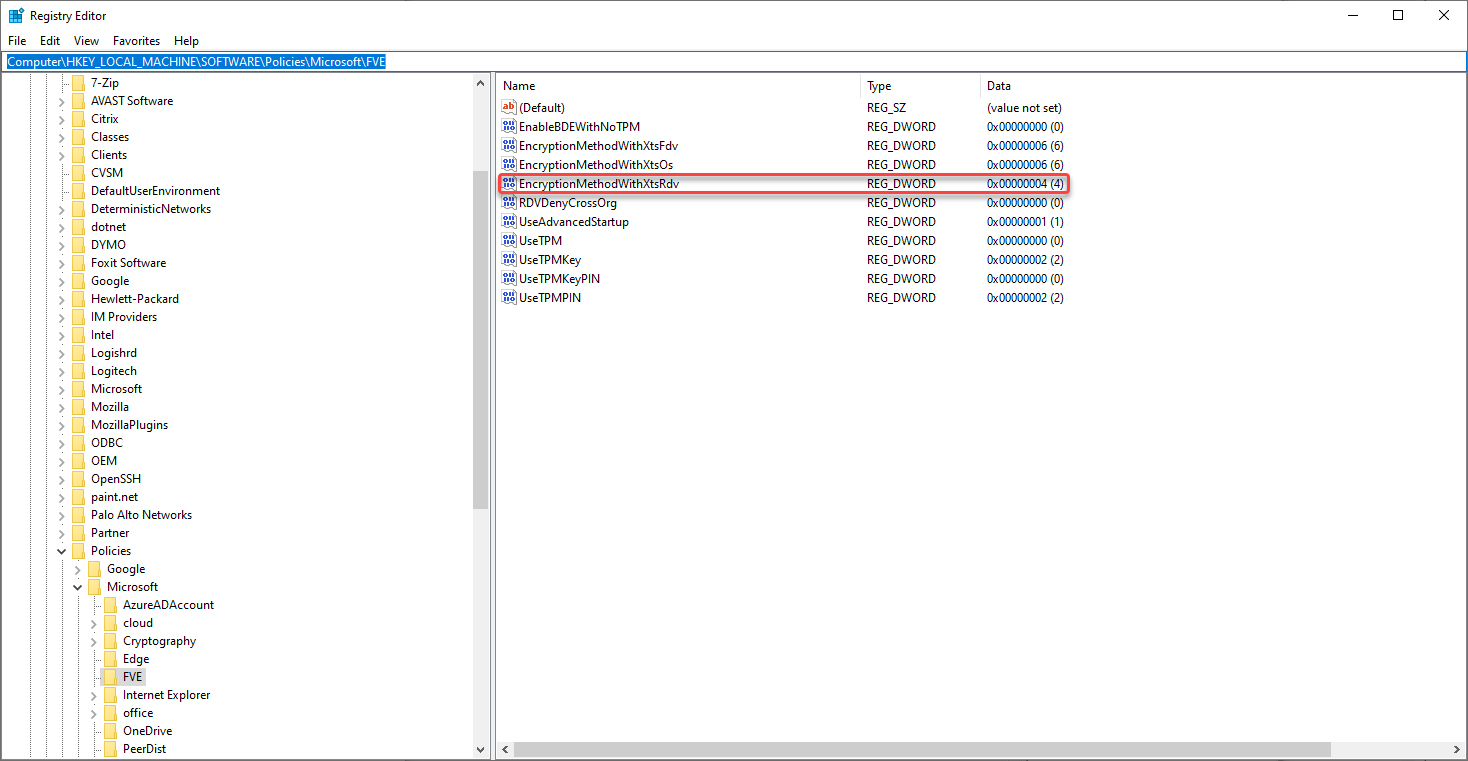This screenshot has width=1468, height=761.
Task: Click the EncryptionMethodWithXtsOs DWORD icon
Action: tap(509, 165)
